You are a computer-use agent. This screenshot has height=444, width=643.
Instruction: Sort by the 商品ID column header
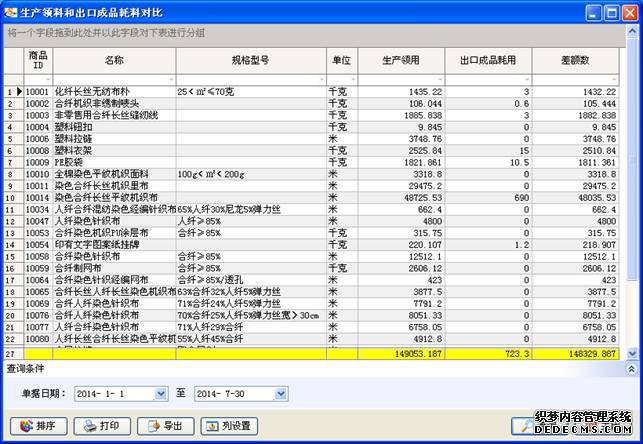tap(37, 60)
